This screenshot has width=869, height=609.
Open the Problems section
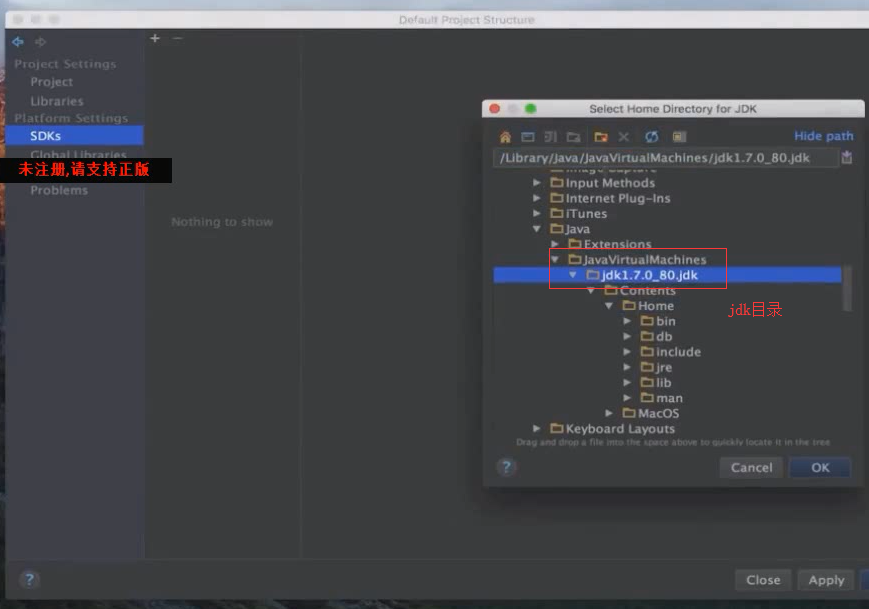[x=59, y=191]
